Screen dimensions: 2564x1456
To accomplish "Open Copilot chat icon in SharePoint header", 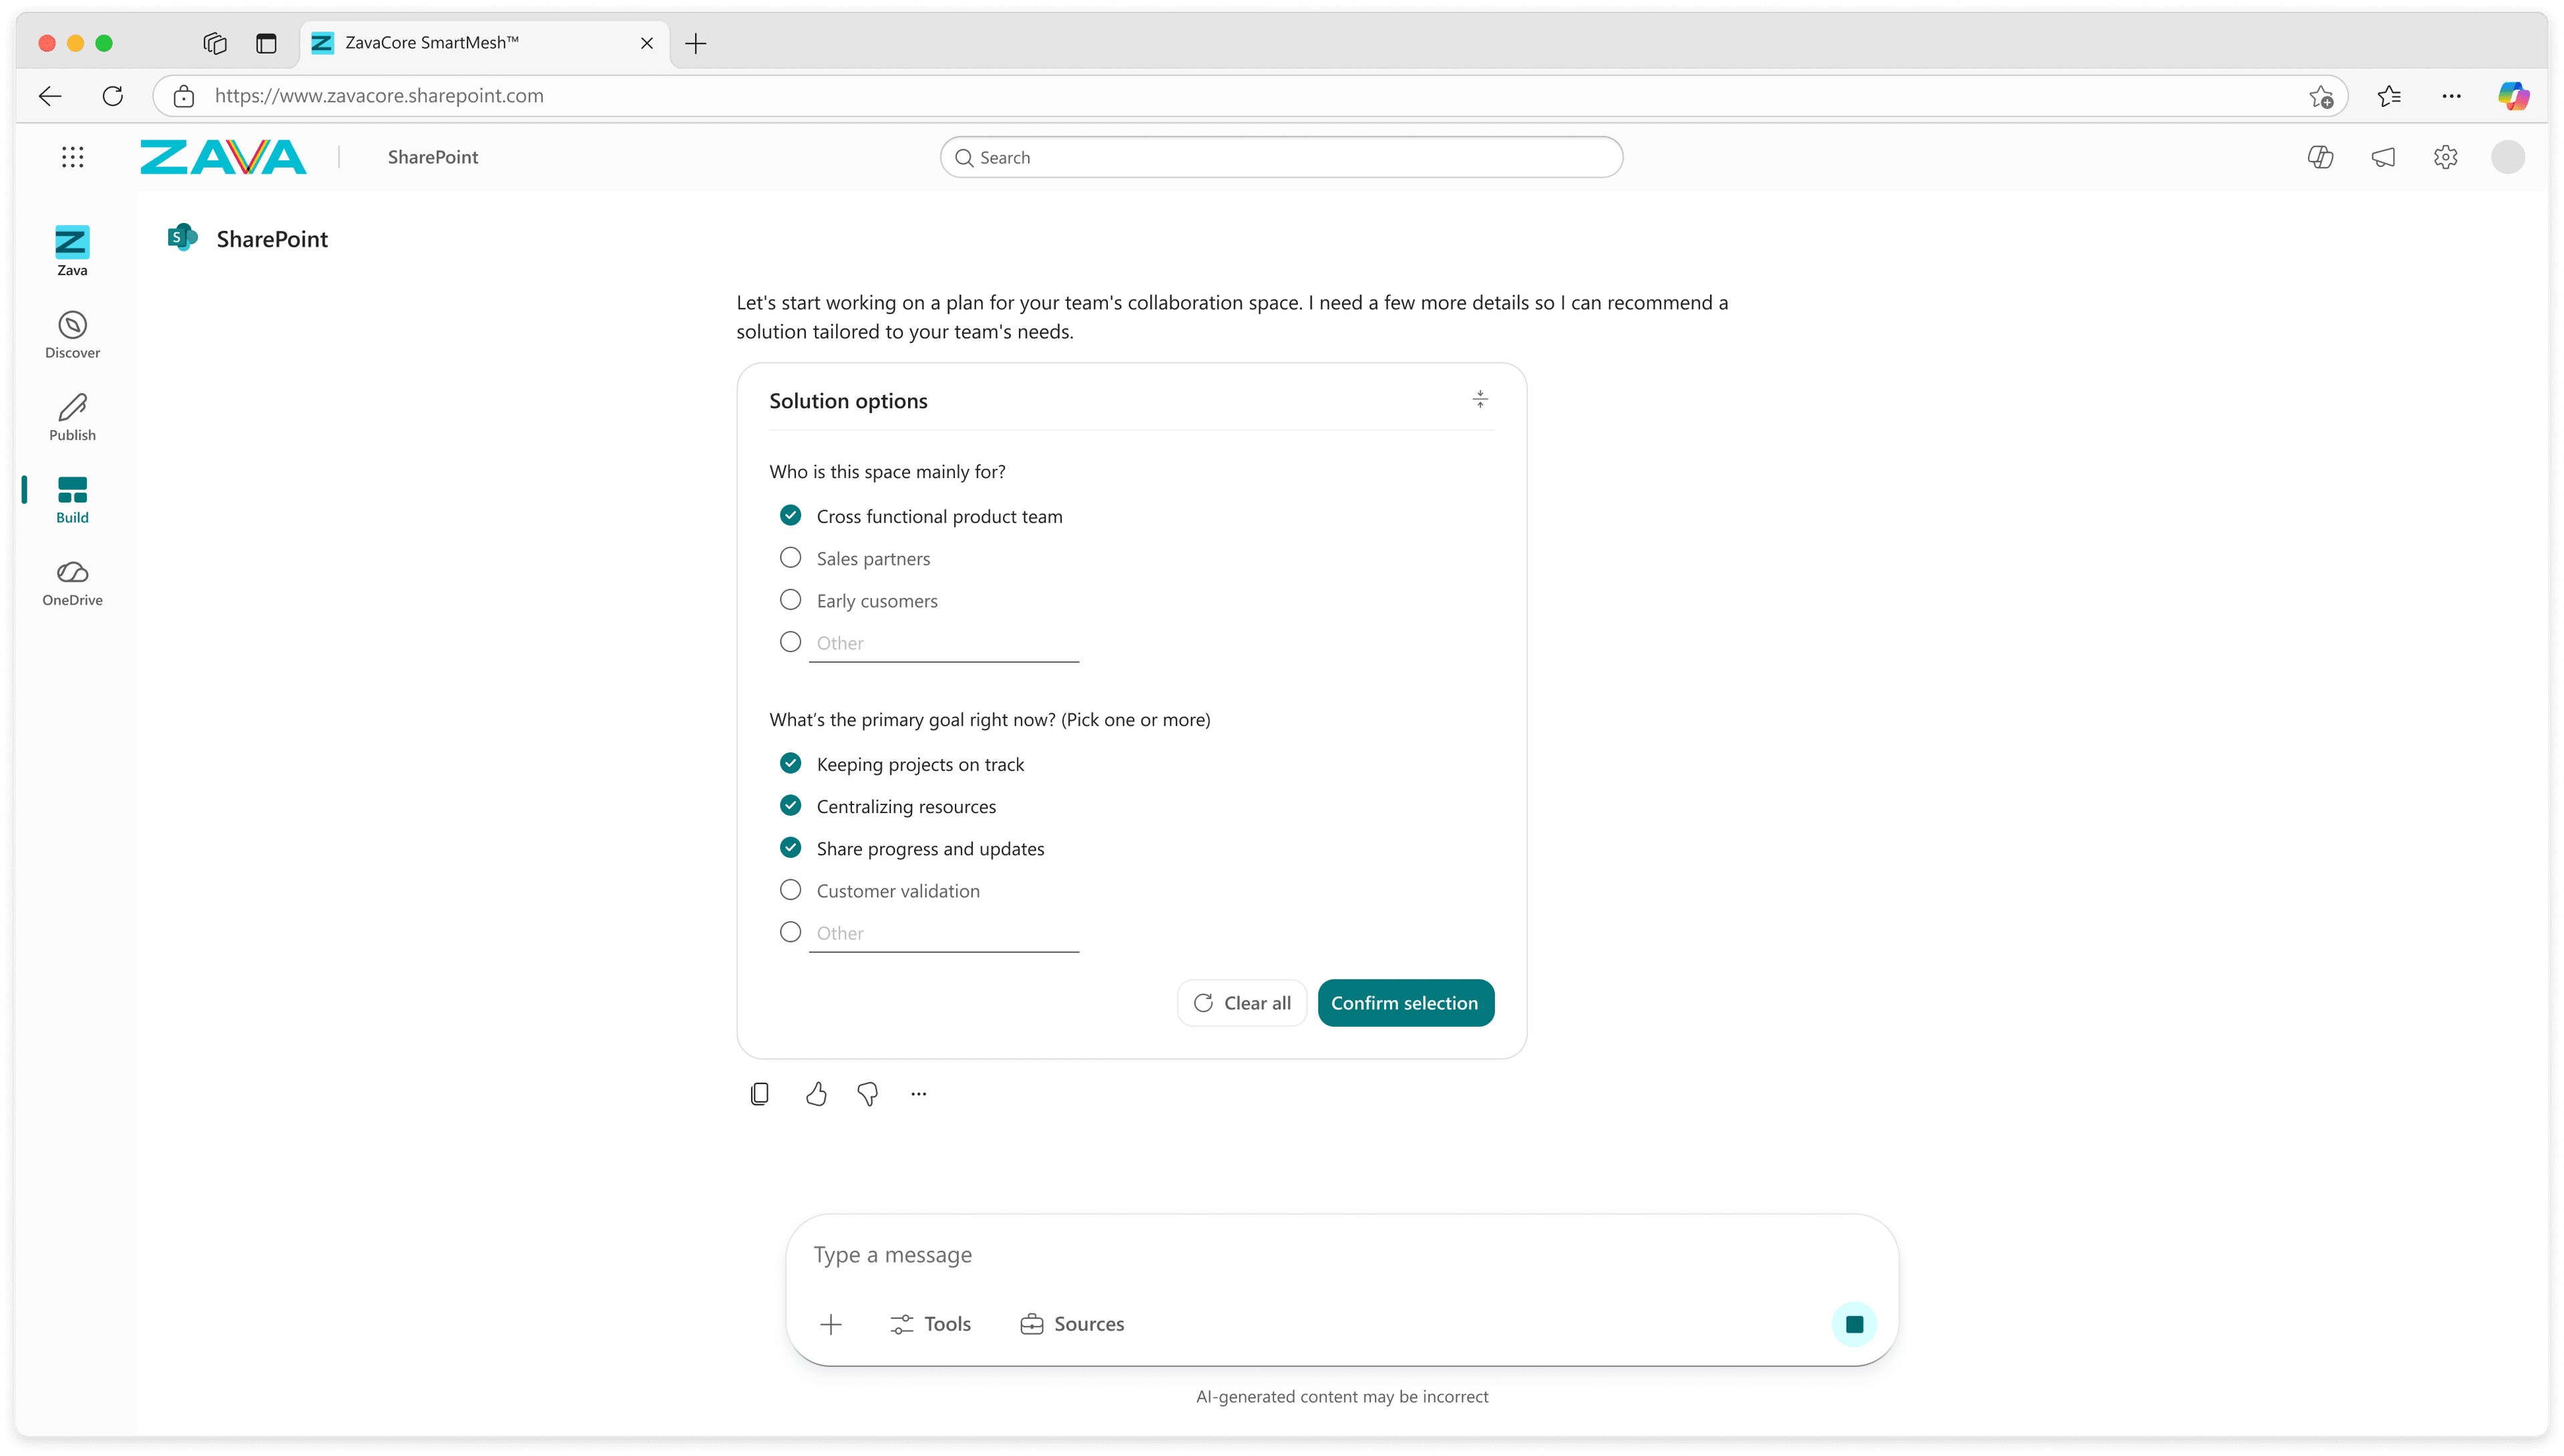I will pyautogui.click(x=2320, y=157).
